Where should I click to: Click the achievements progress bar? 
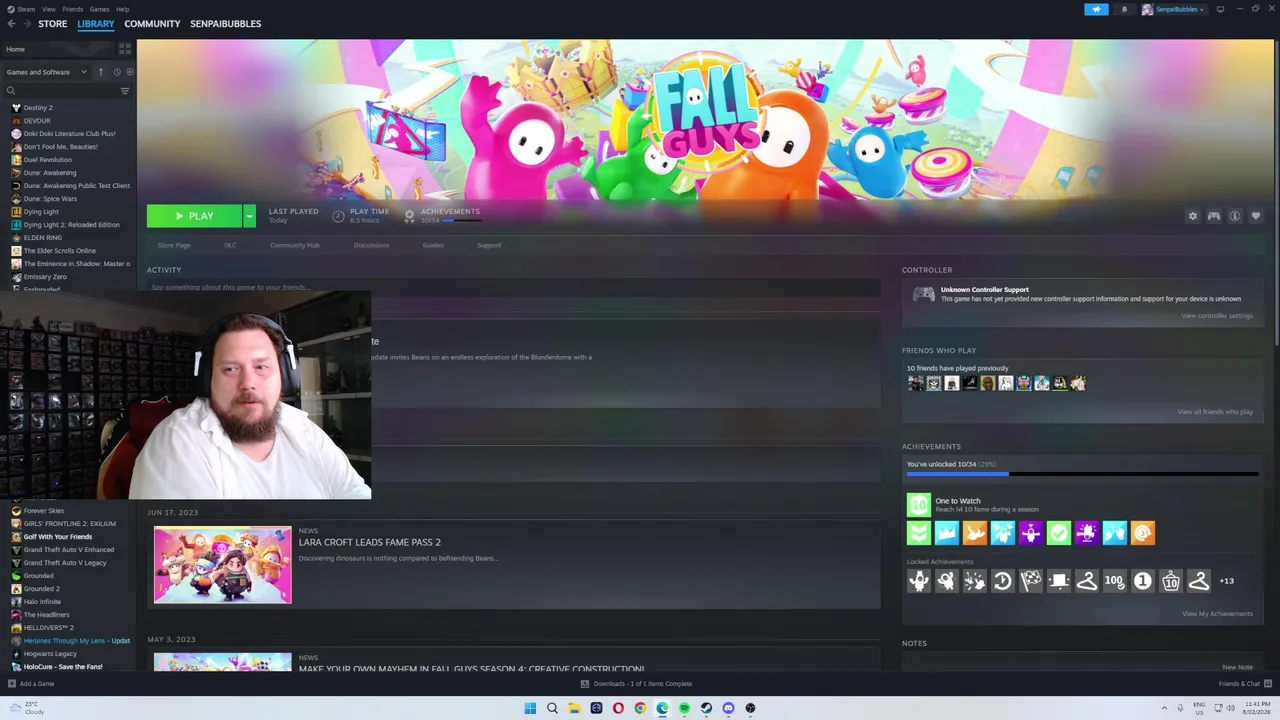coord(1082,474)
